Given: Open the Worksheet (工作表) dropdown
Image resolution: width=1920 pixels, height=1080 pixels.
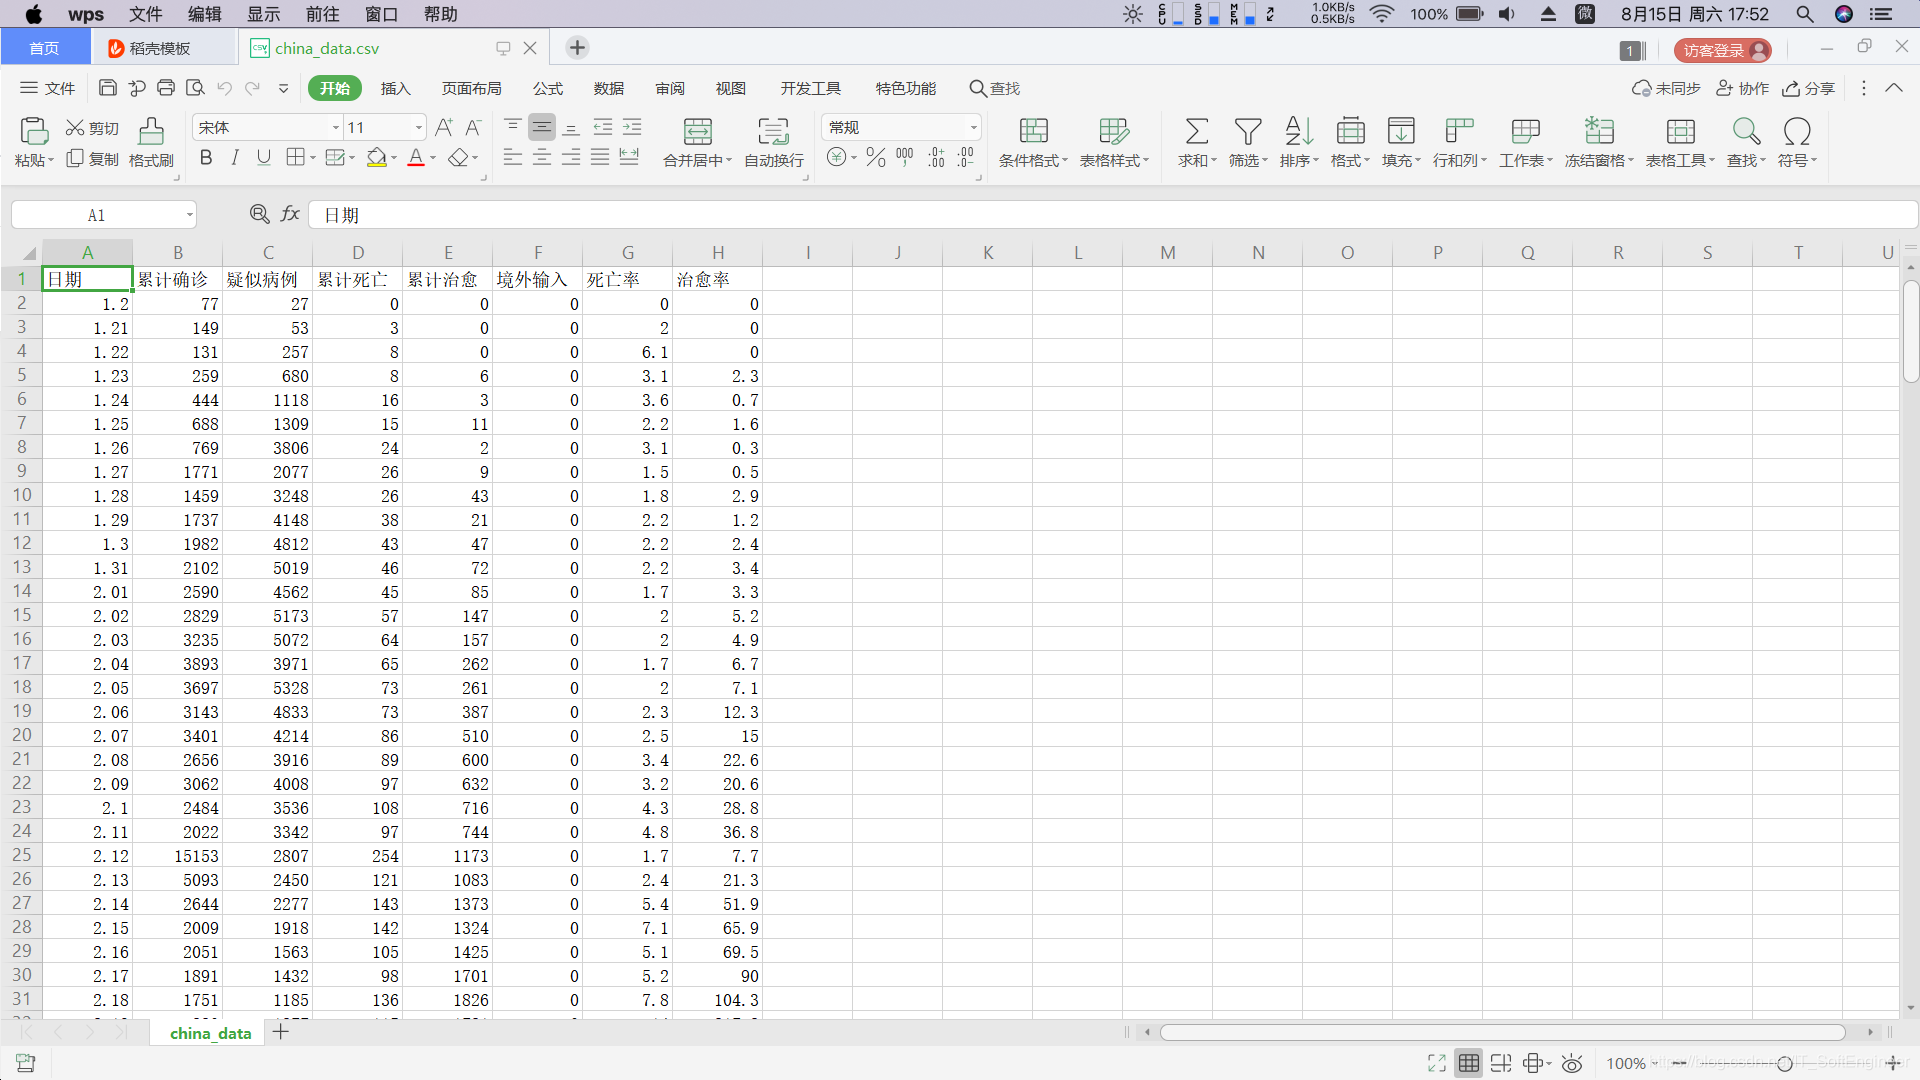Looking at the screenshot, I should tap(1525, 160).
